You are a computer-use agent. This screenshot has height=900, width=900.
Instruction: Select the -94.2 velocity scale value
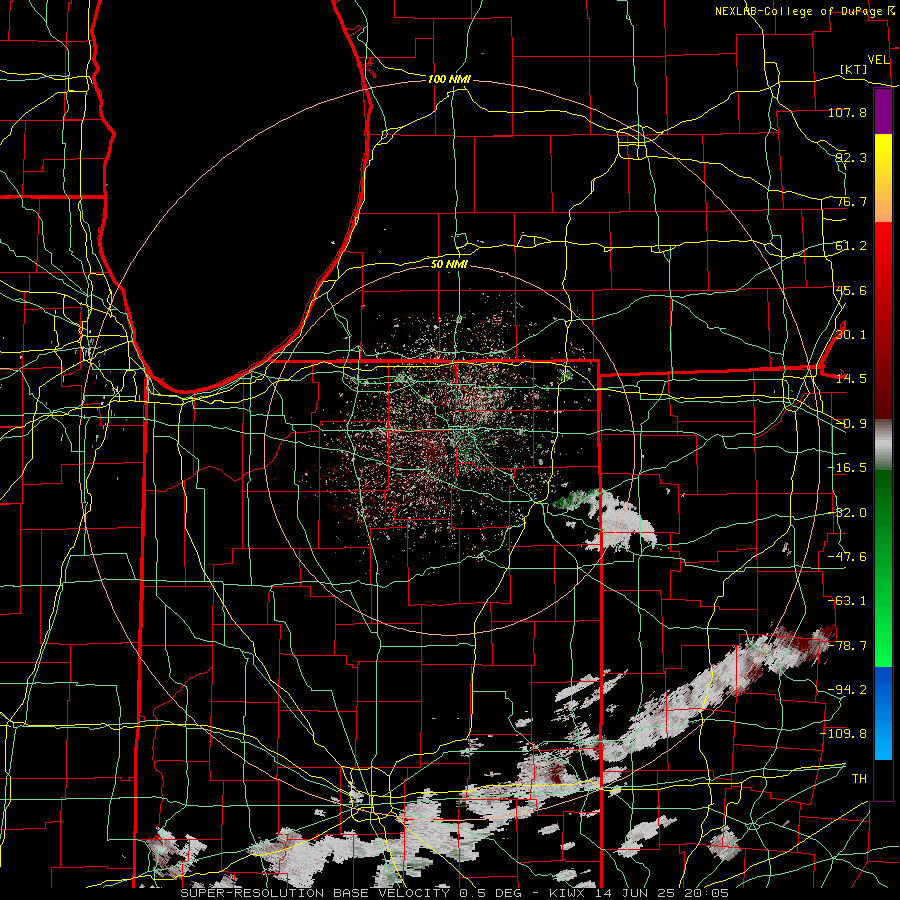847,690
